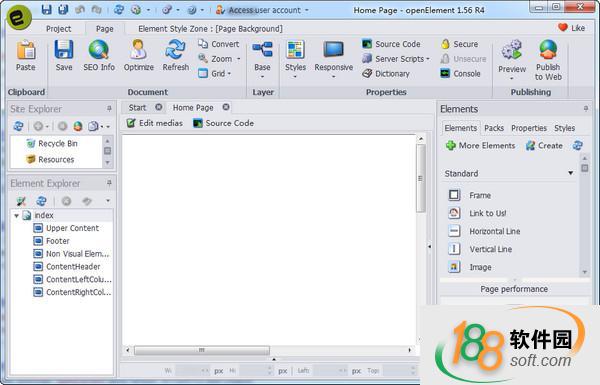
Task: Select the Link to Us! element
Action: pyautogui.click(x=478, y=213)
